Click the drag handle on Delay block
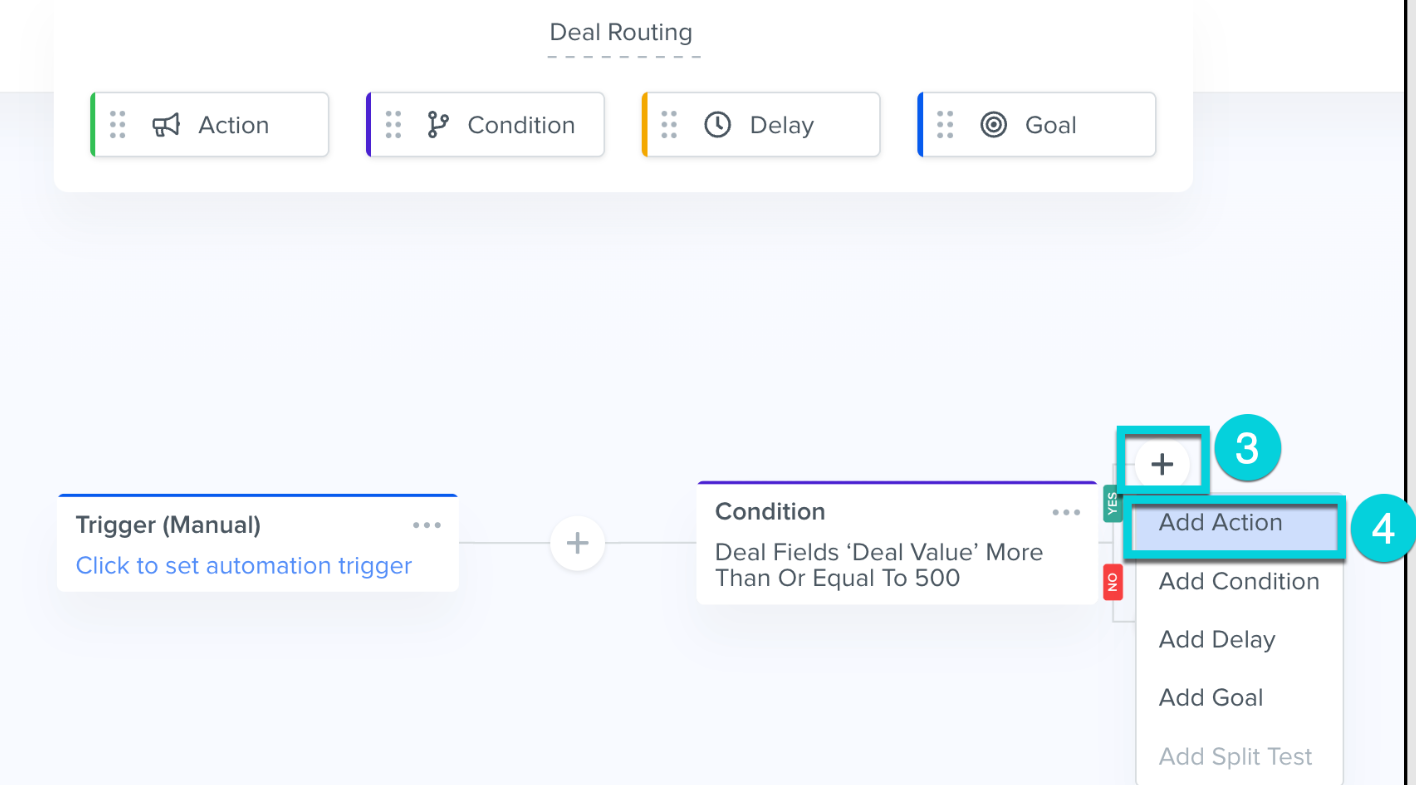 click(x=669, y=125)
